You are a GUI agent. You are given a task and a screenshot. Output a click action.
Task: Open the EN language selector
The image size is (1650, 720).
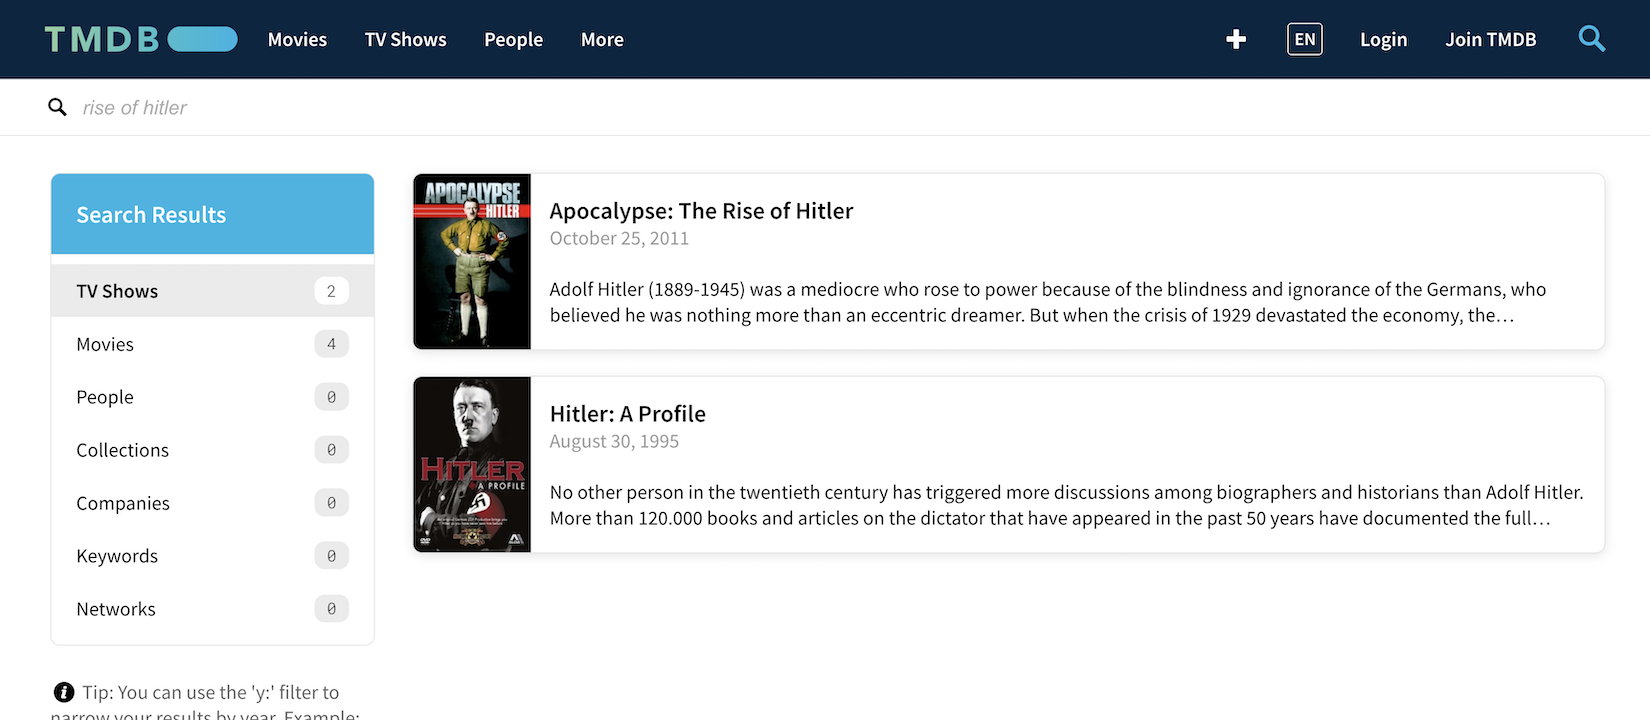point(1305,39)
